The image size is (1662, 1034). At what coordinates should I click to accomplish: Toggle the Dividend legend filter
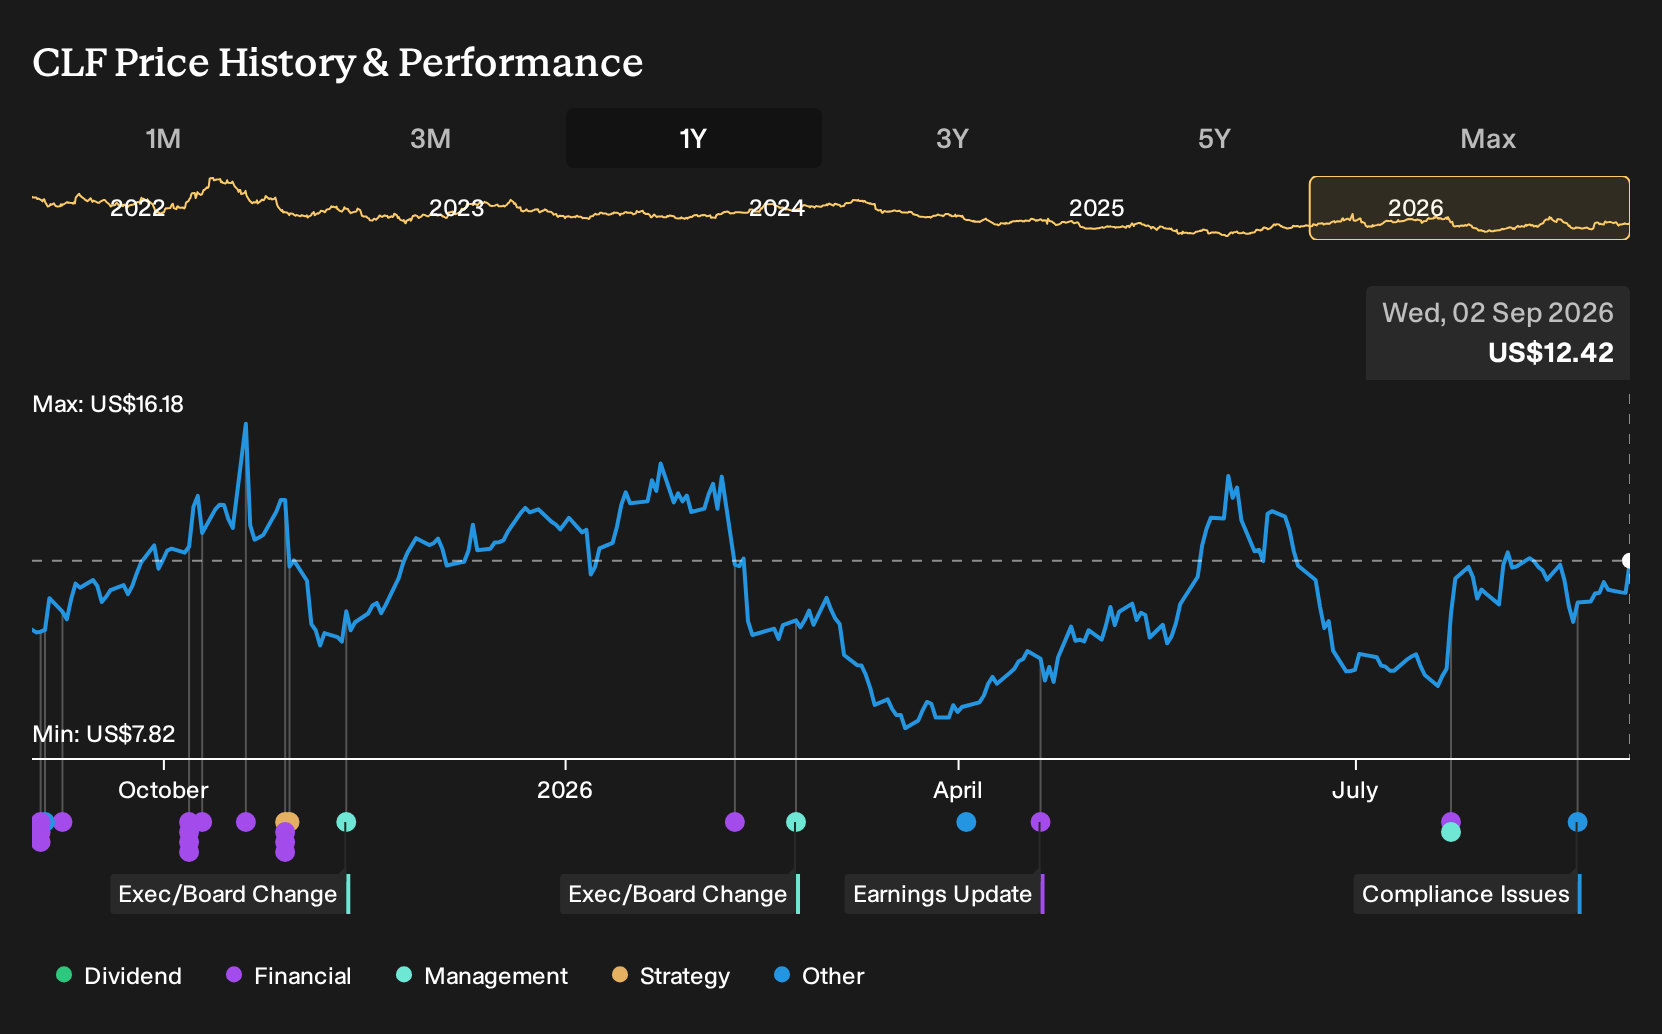tap(119, 976)
